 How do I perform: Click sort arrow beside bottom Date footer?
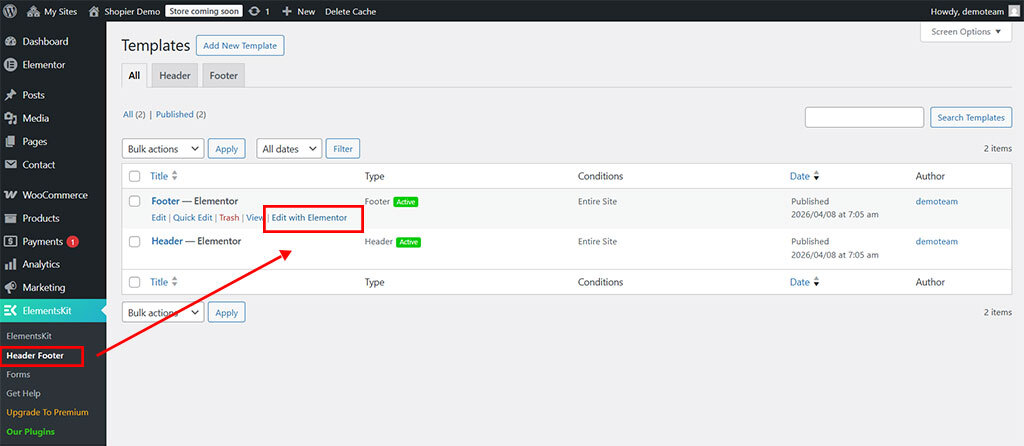point(816,282)
